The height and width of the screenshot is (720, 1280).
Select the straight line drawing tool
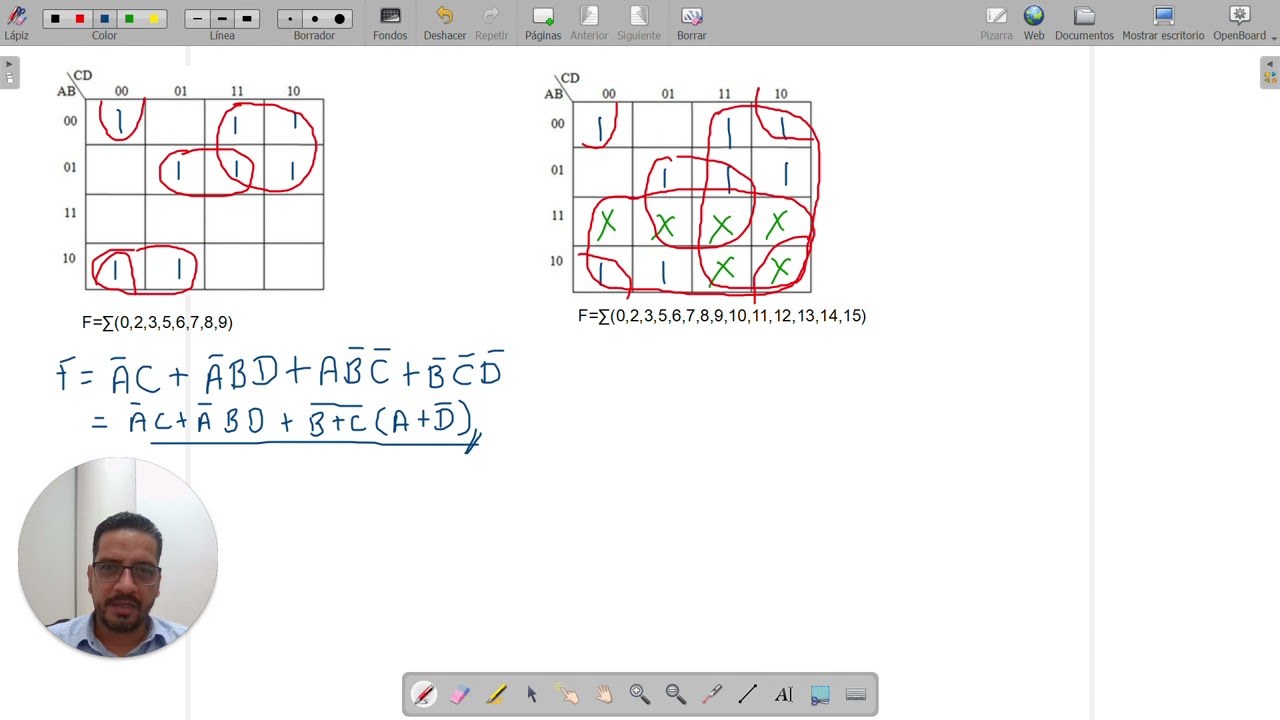tap(748, 694)
